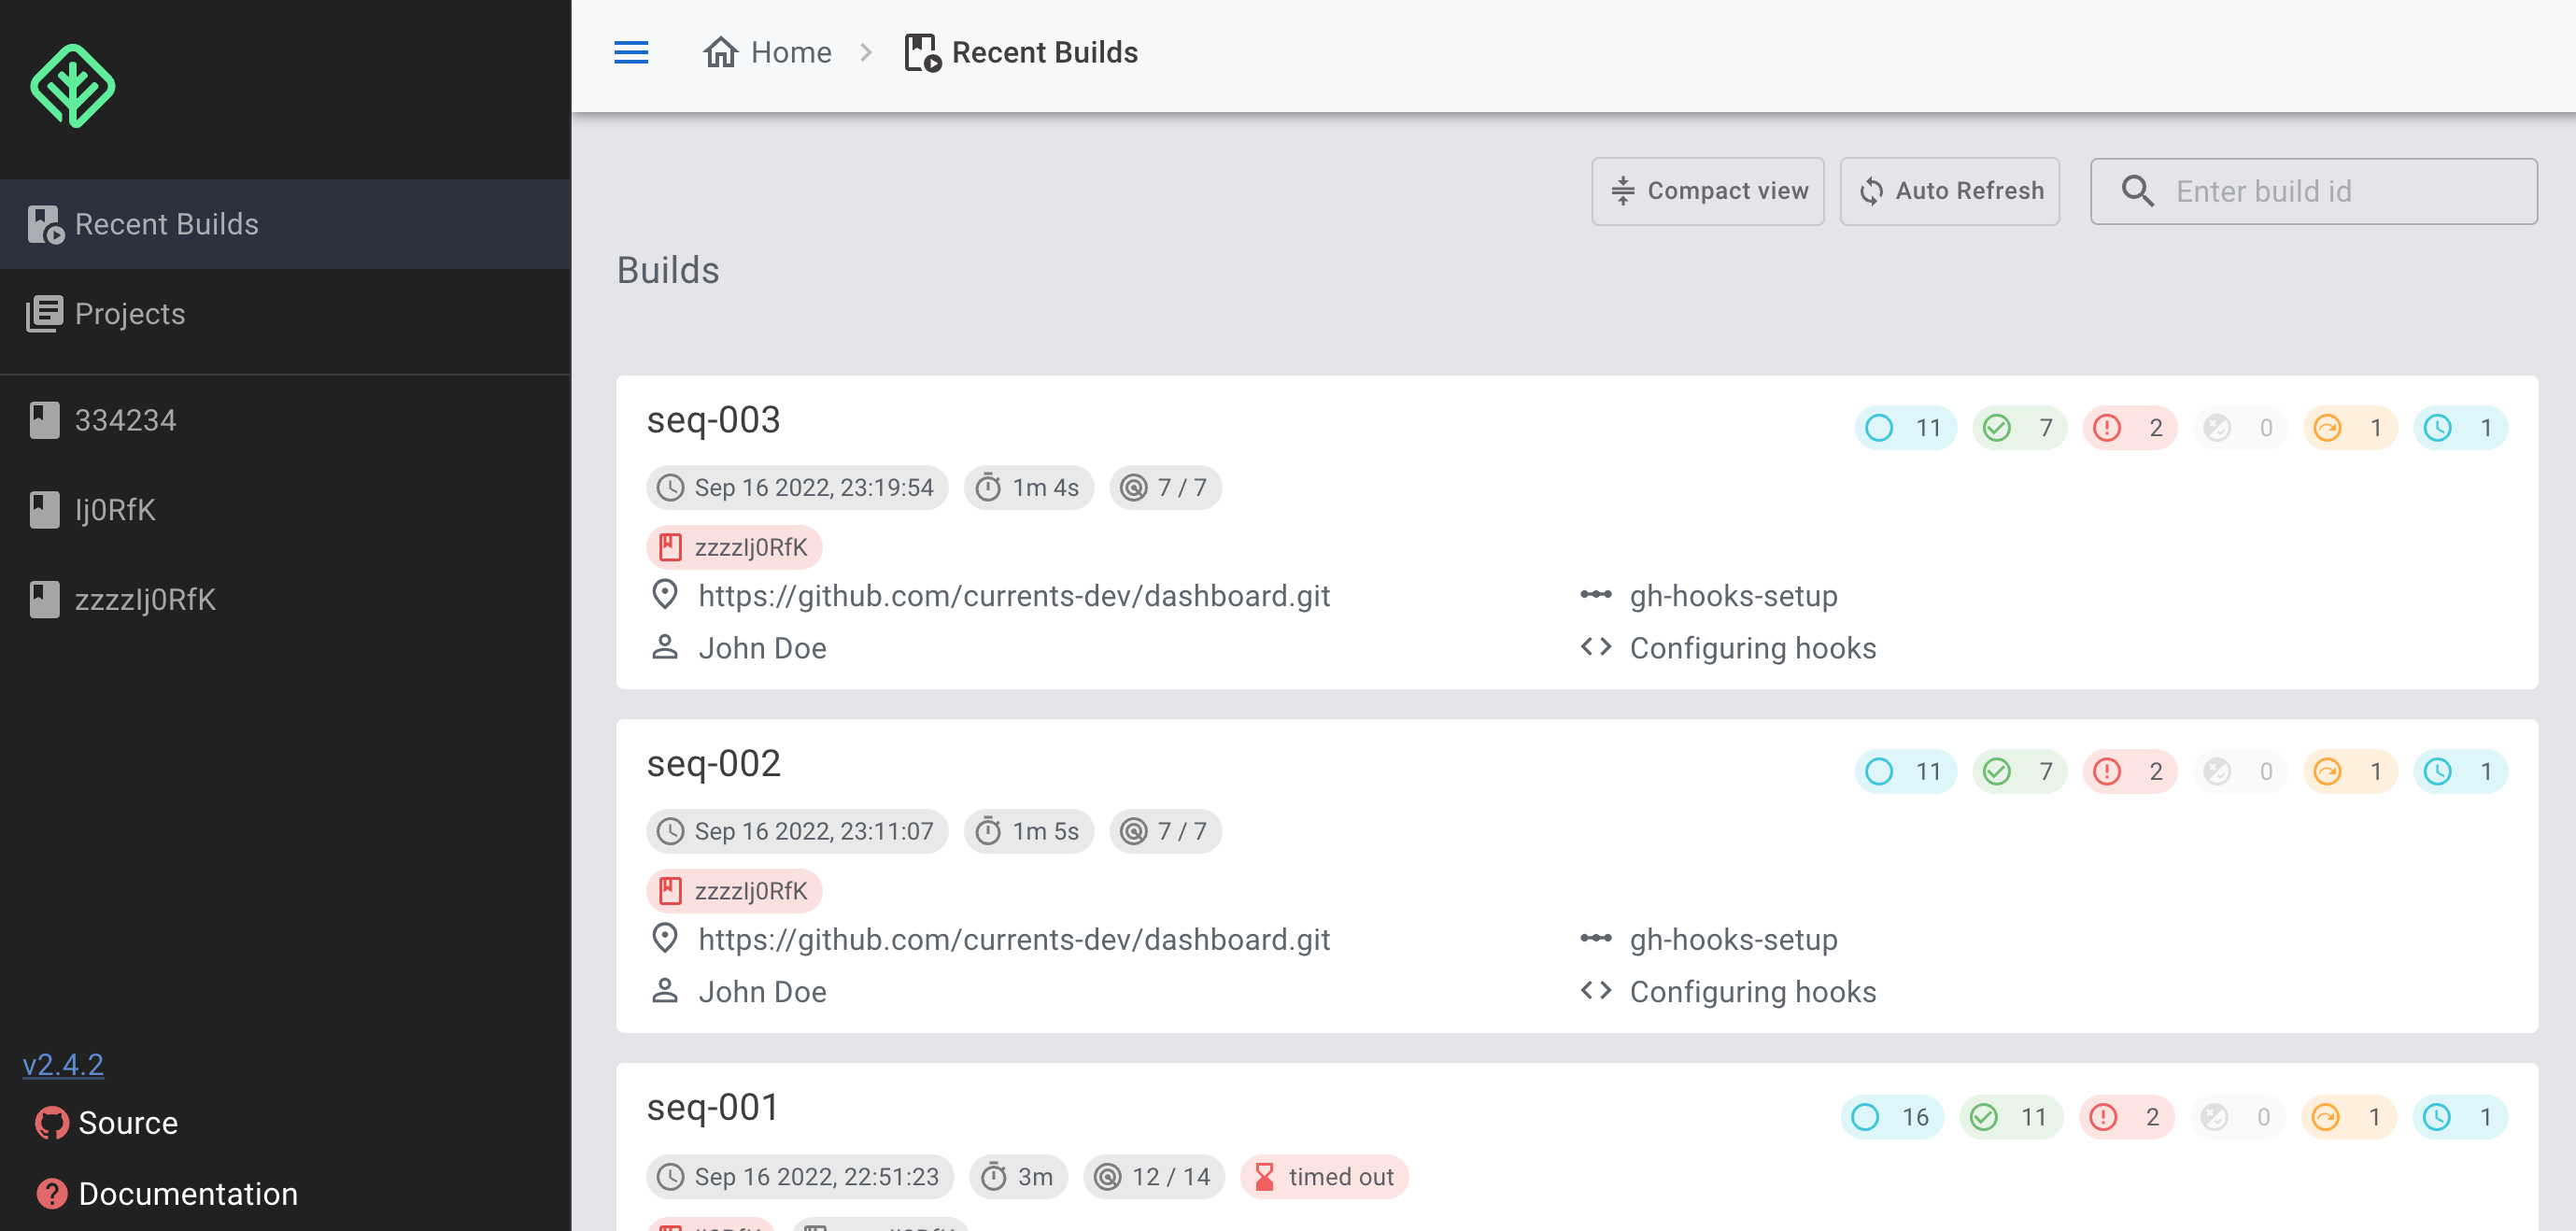Click the orange flaky badge on seq-001
This screenshot has width=2576, height=1231.
pyautogui.click(x=2348, y=1117)
